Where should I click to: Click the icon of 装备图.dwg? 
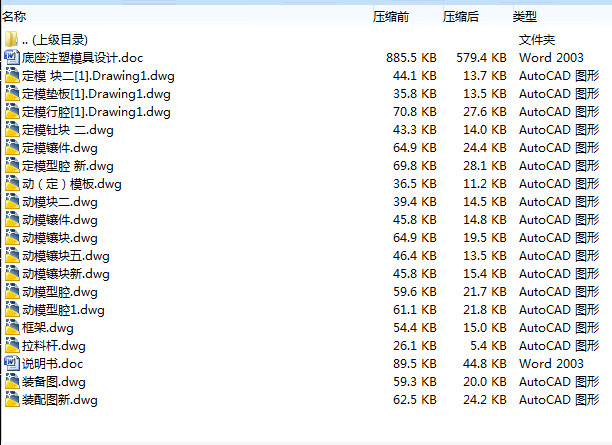[12, 381]
